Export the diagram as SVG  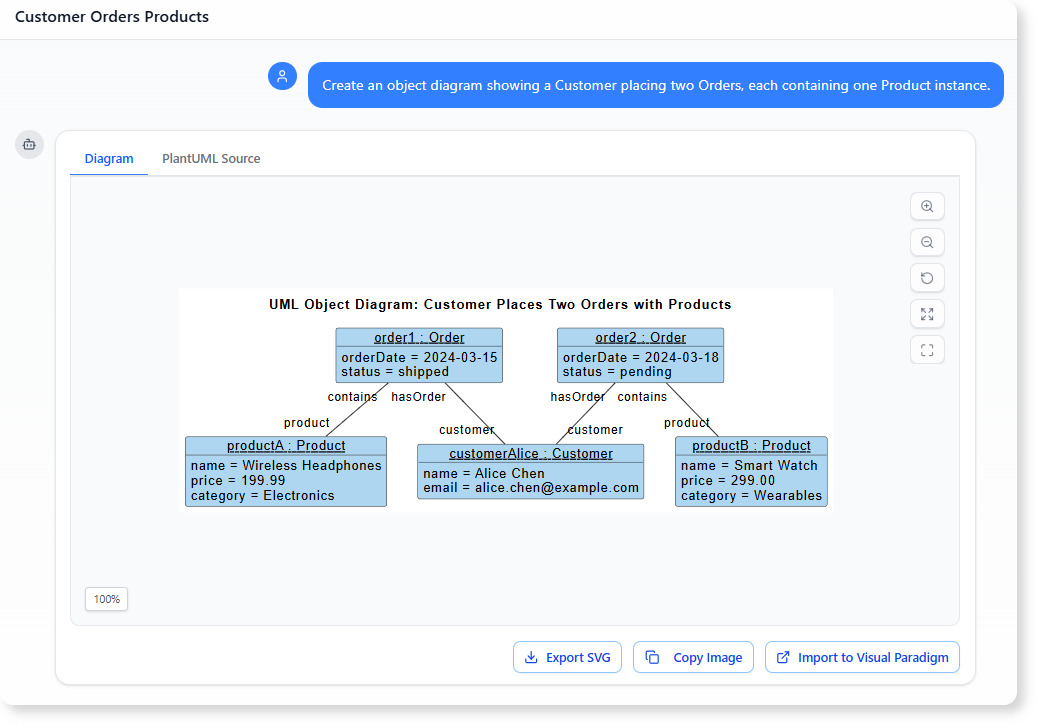(x=567, y=657)
